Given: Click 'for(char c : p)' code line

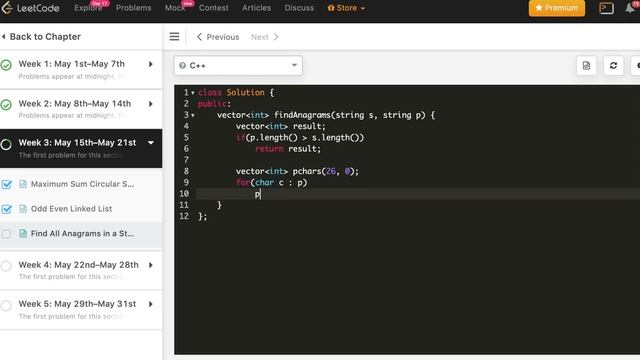Looking at the screenshot, I should point(271,182).
